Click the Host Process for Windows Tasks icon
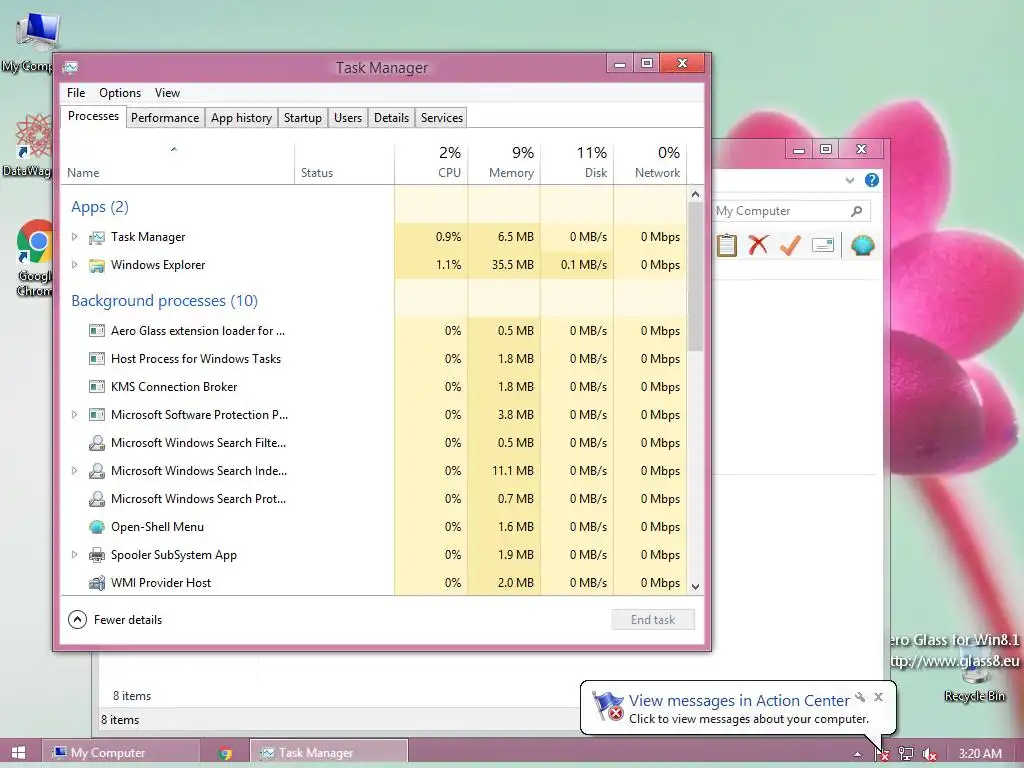Image resolution: width=1024 pixels, height=768 pixels. point(97,359)
